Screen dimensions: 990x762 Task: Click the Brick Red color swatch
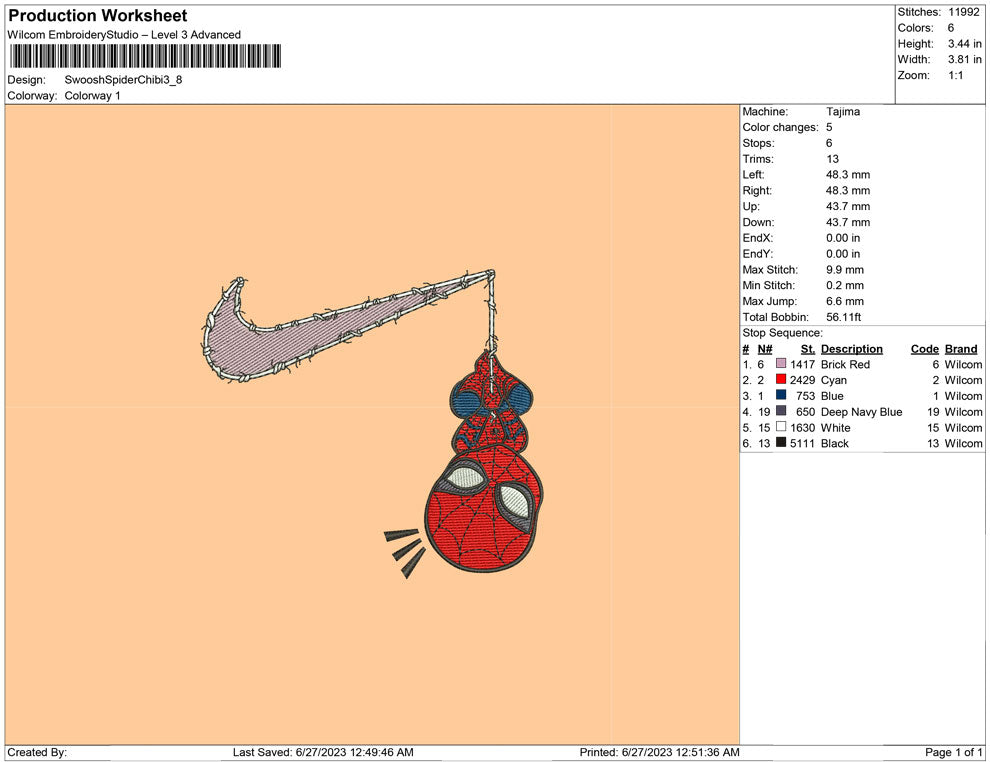(781, 365)
